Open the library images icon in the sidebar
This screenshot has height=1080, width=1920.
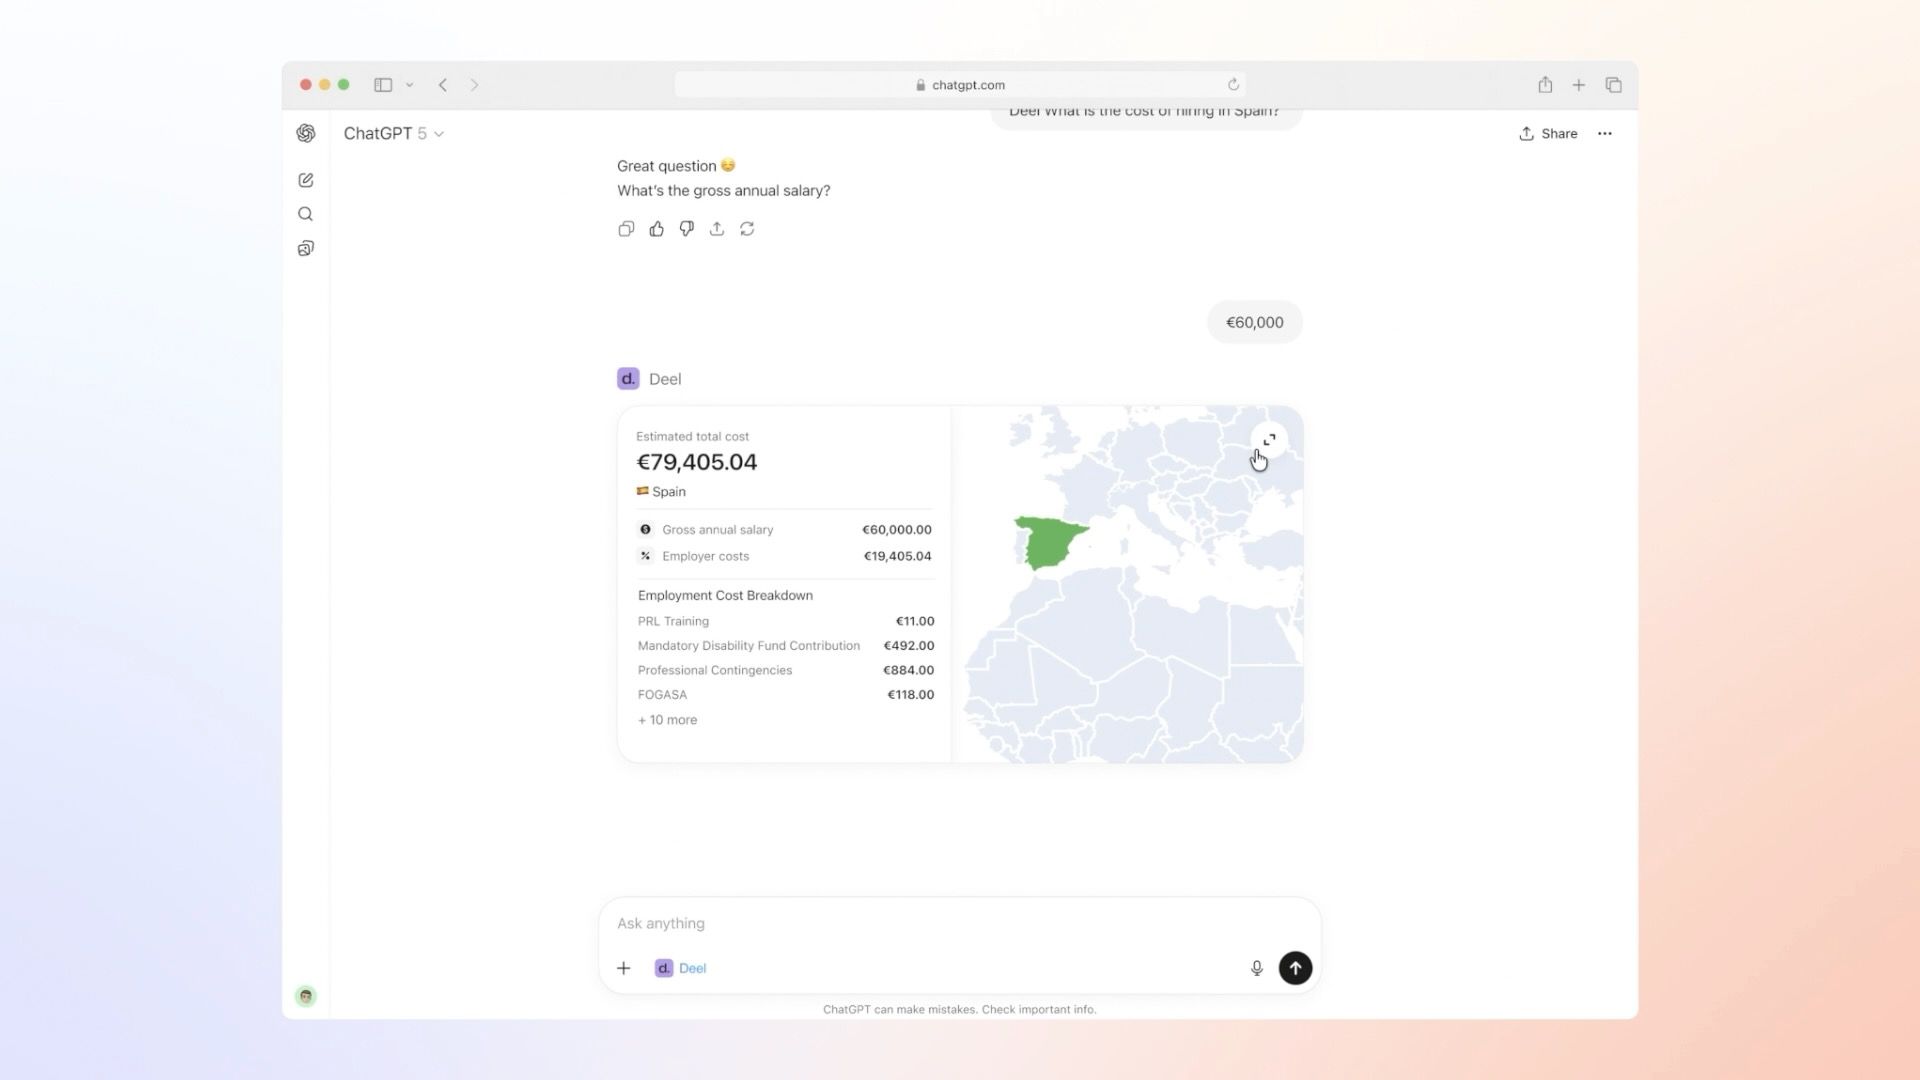[x=306, y=248]
